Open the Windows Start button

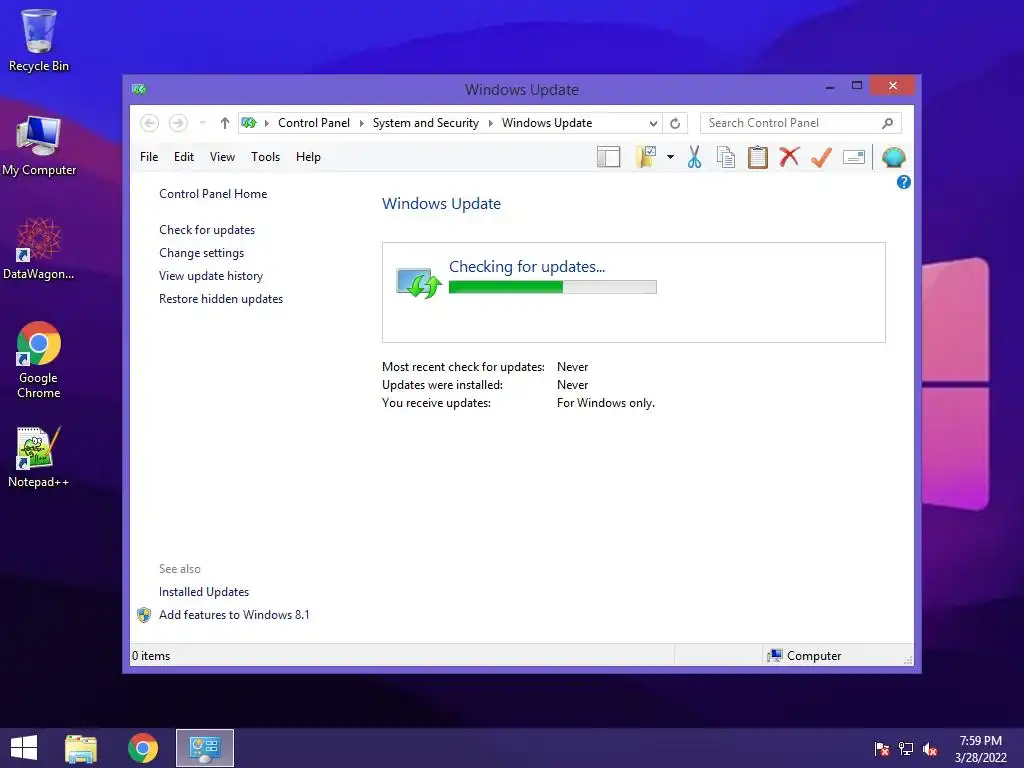click(x=24, y=748)
